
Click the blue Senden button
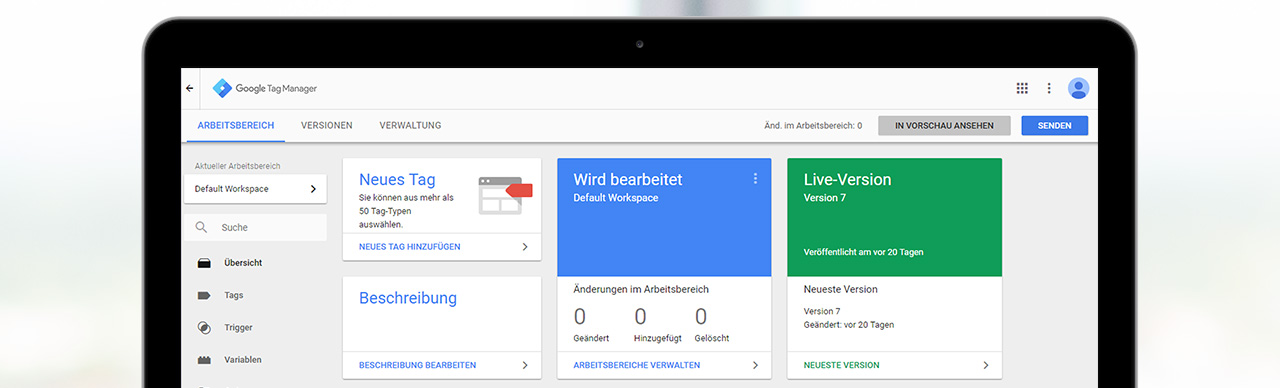click(1055, 126)
